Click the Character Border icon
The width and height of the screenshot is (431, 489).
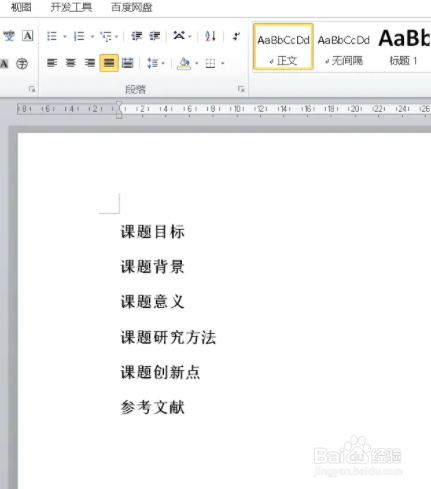tap(28, 35)
